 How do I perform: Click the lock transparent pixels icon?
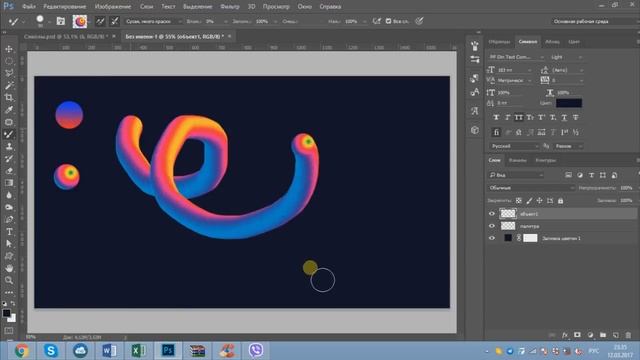tap(518, 201)
